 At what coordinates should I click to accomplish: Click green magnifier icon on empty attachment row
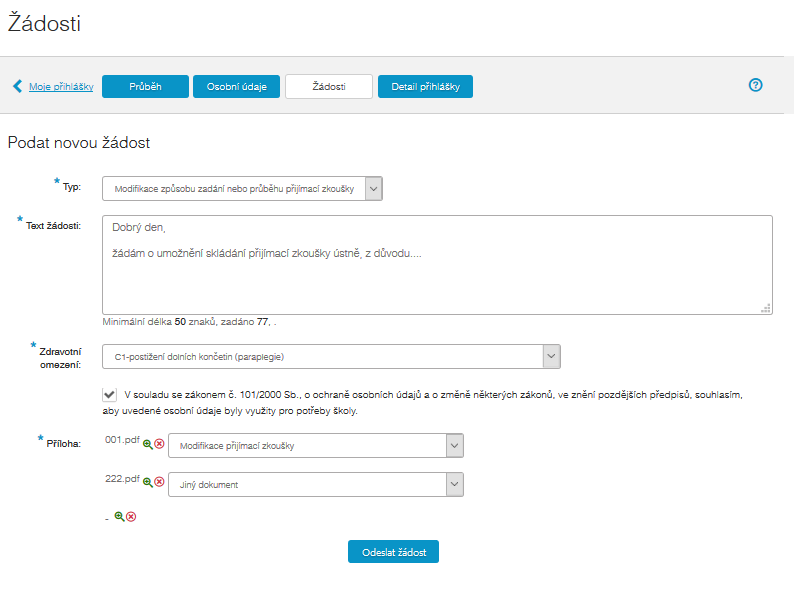(119, 517)
